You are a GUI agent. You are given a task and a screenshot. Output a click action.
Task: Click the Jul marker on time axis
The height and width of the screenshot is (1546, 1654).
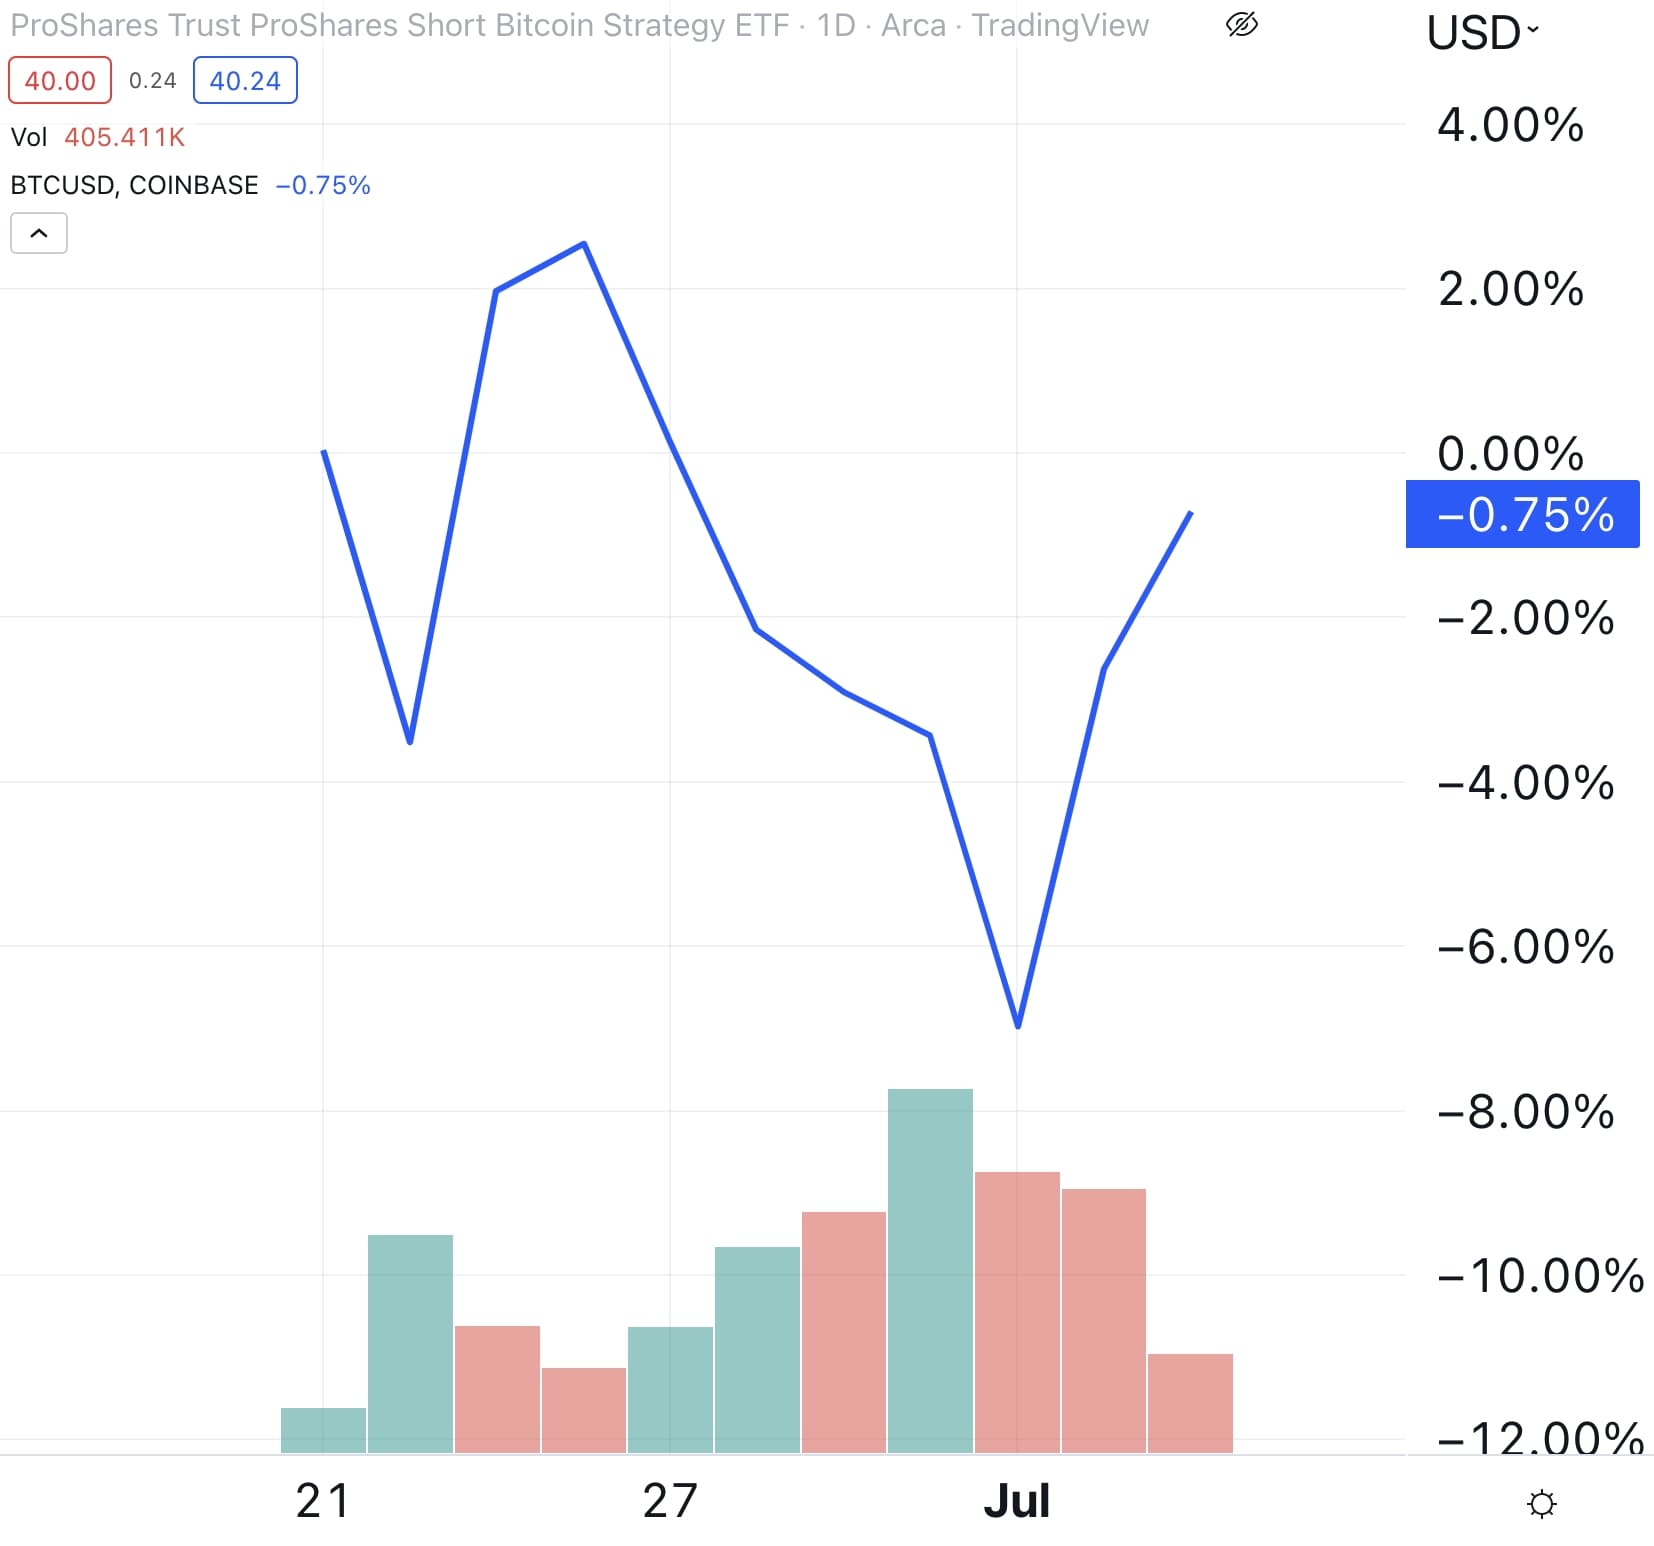click(1017, 1500)
